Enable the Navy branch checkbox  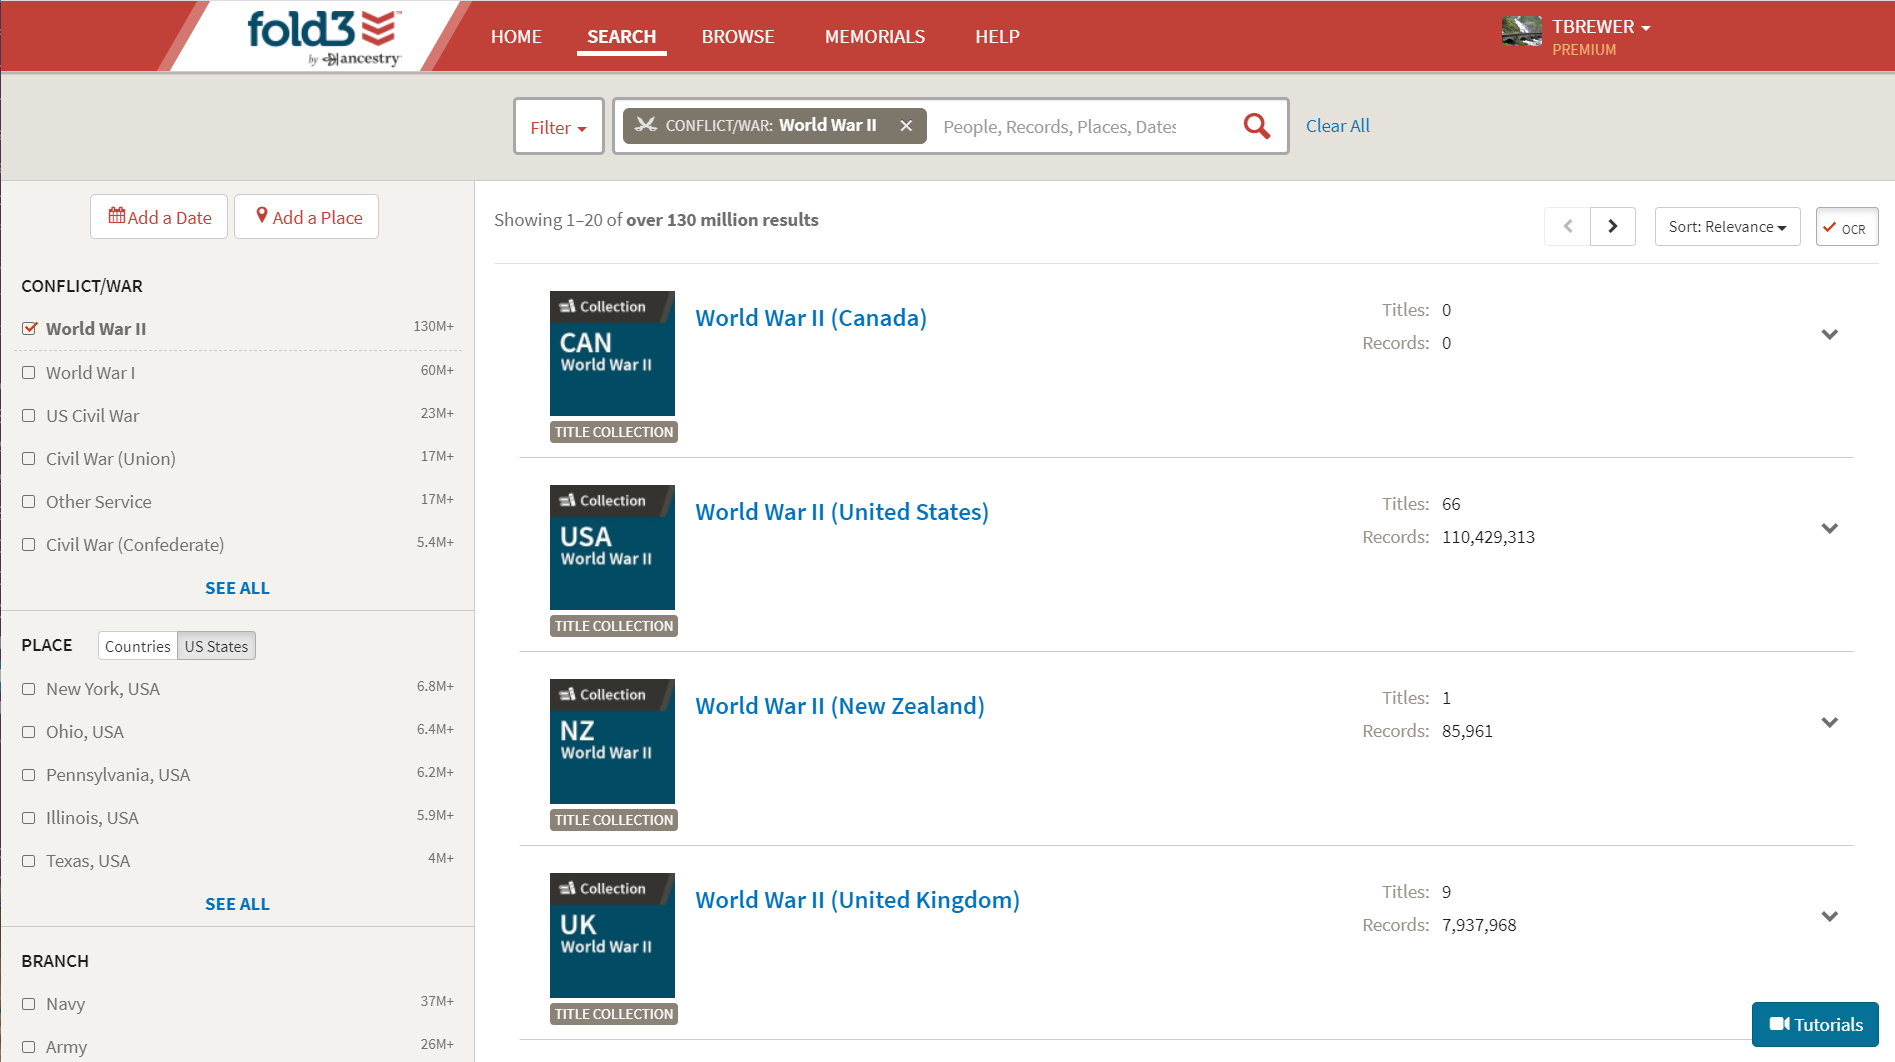29,1004
